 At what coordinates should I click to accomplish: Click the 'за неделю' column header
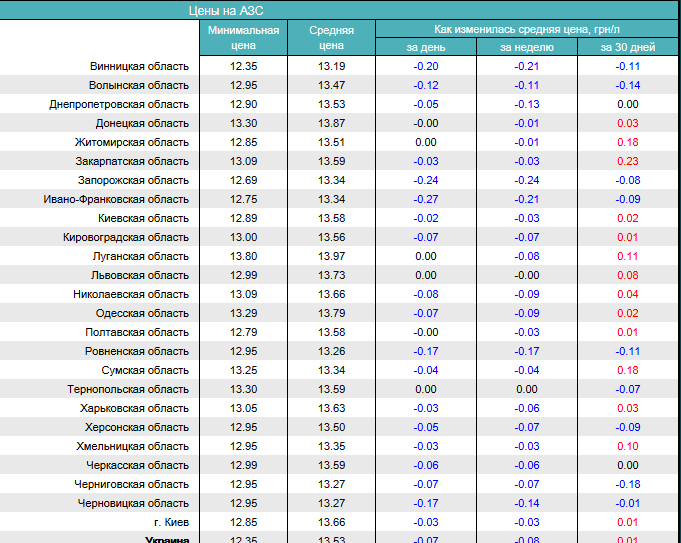click(x=526, y=47)
